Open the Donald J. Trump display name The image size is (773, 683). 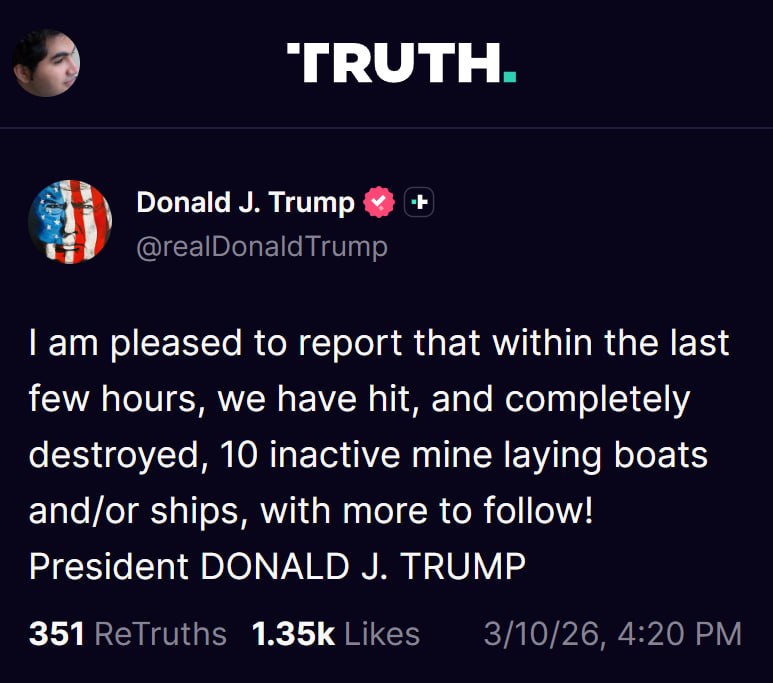pyautogui.click(x=245, y=203)
